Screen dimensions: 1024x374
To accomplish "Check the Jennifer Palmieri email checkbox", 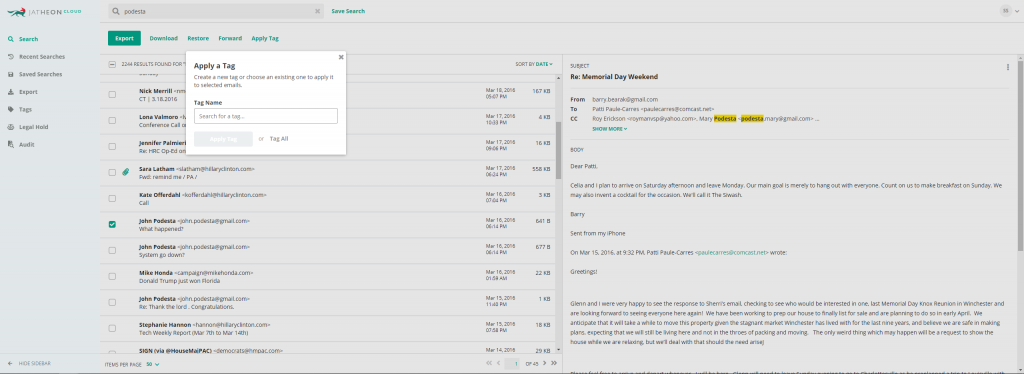I will [x=112, y=146].
